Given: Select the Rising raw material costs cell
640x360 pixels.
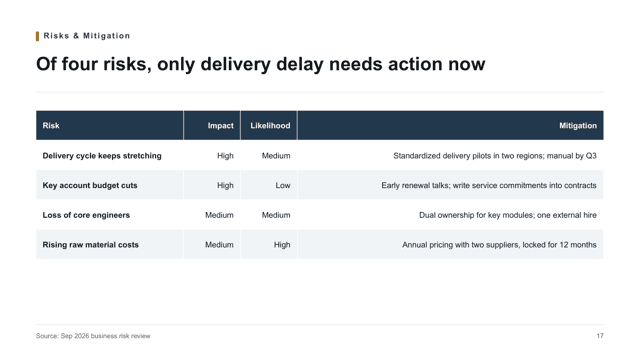Looking at the screenshot, I should [91, 245].
